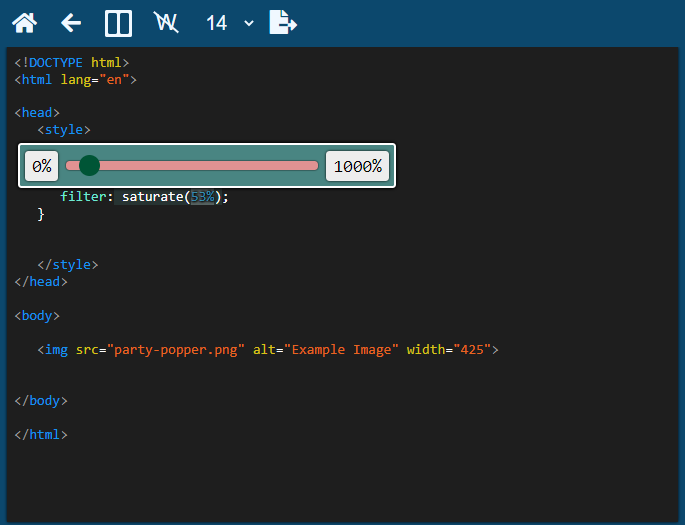Click the closing </style> tag

(68, 265)
